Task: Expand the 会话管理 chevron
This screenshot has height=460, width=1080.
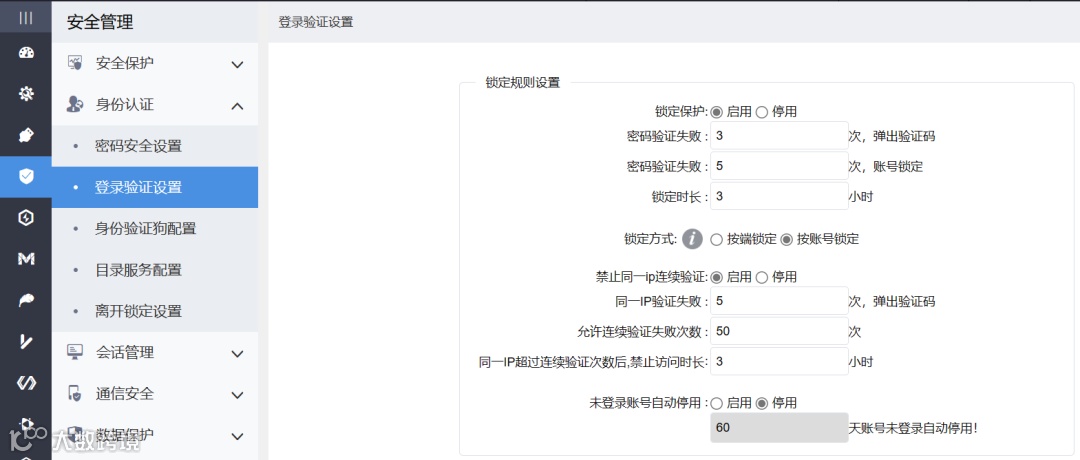Action: (x=237, y=353)
